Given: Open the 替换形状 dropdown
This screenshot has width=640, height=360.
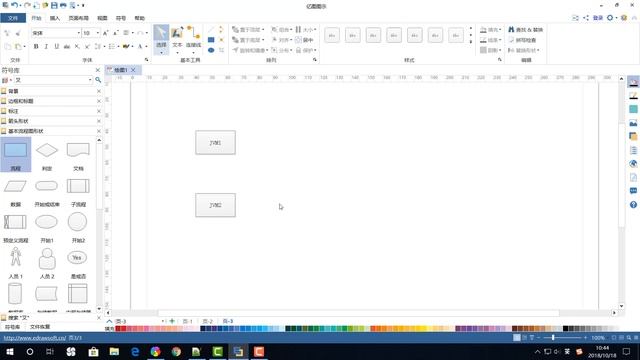Looking at the screenshot, I should (524, 50).
